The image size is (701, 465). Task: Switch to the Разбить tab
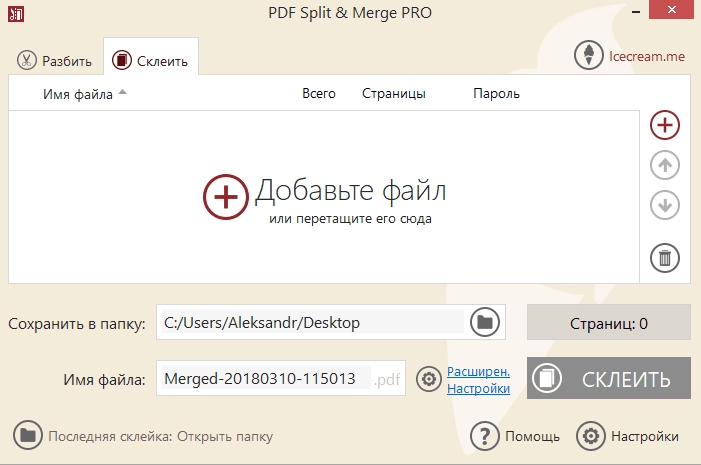pos(55,60)
